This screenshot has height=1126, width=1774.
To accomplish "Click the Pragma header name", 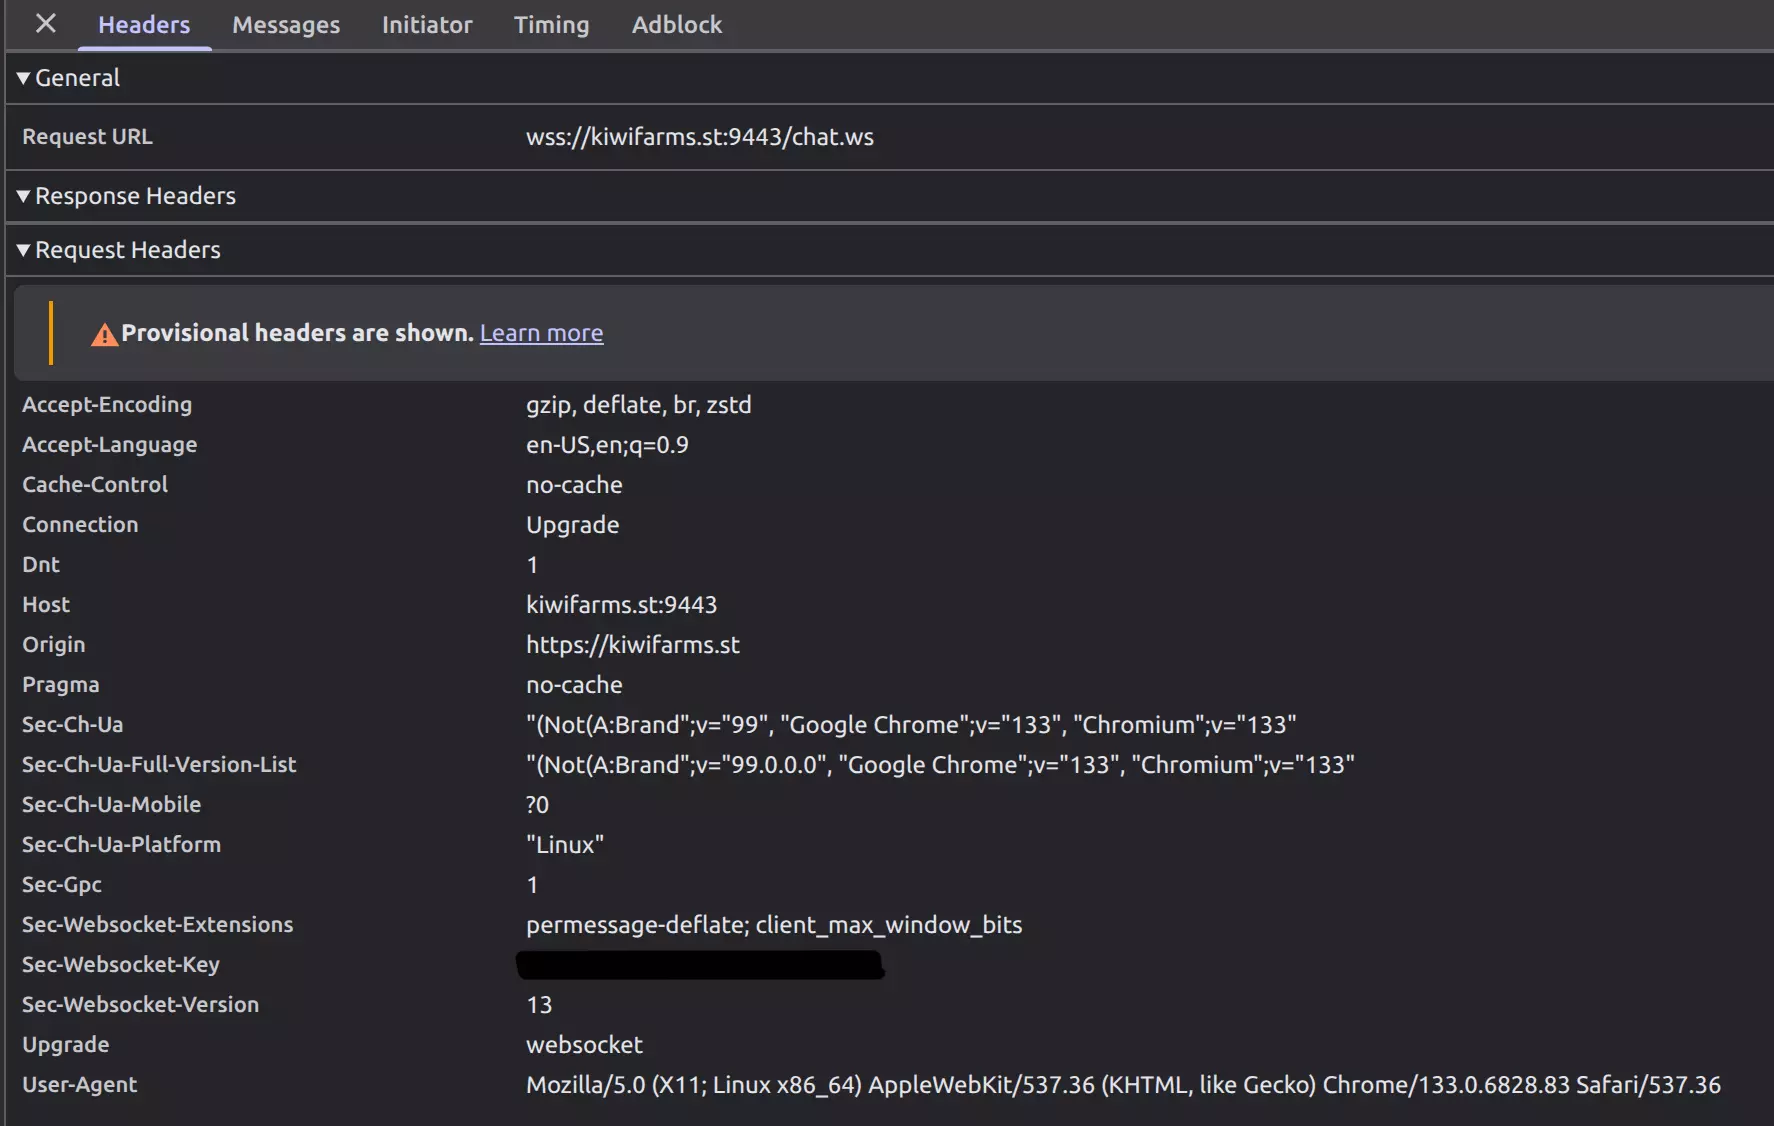I will 61,685.
